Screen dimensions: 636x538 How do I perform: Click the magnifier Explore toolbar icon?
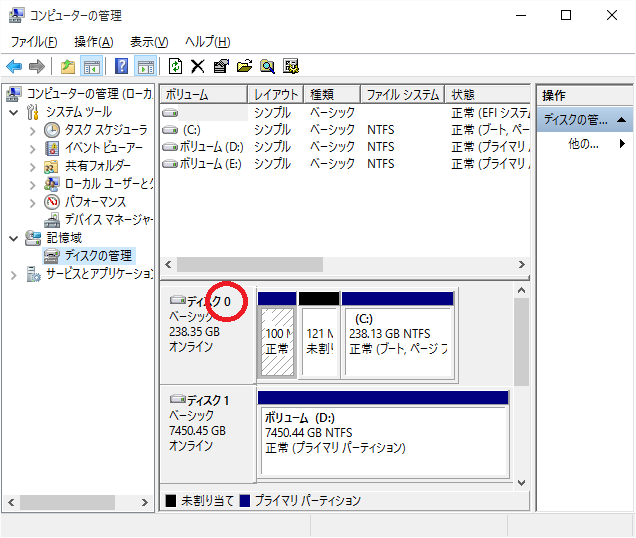click(267, 66)
